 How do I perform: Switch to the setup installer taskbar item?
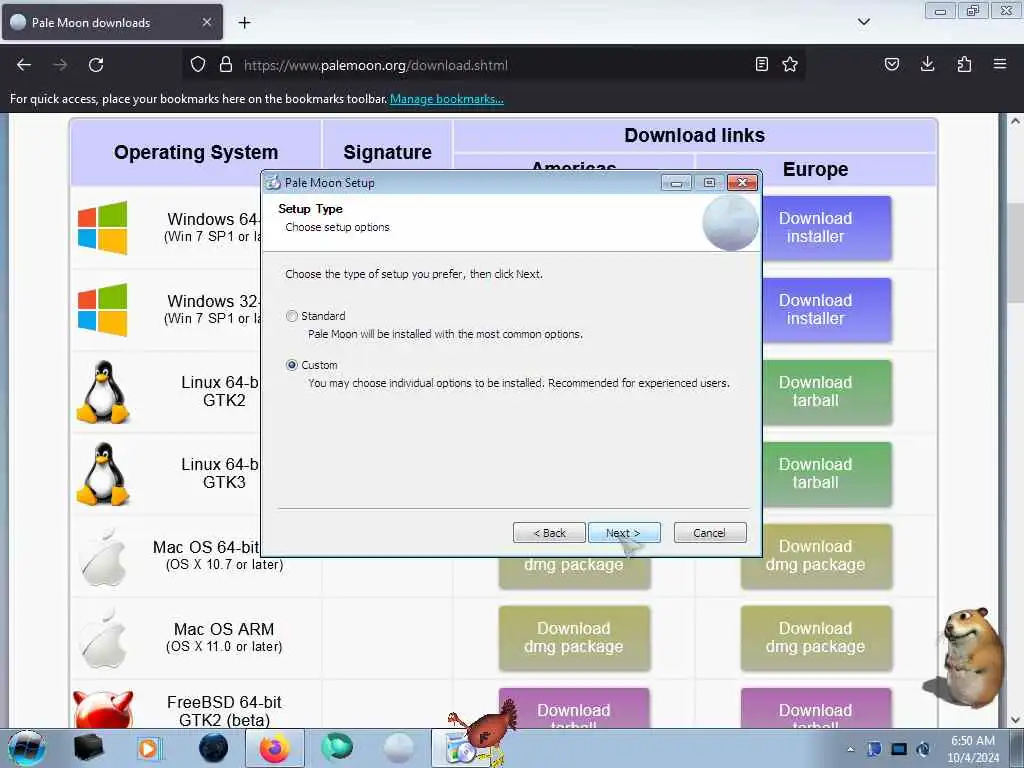tap(460, 748)
